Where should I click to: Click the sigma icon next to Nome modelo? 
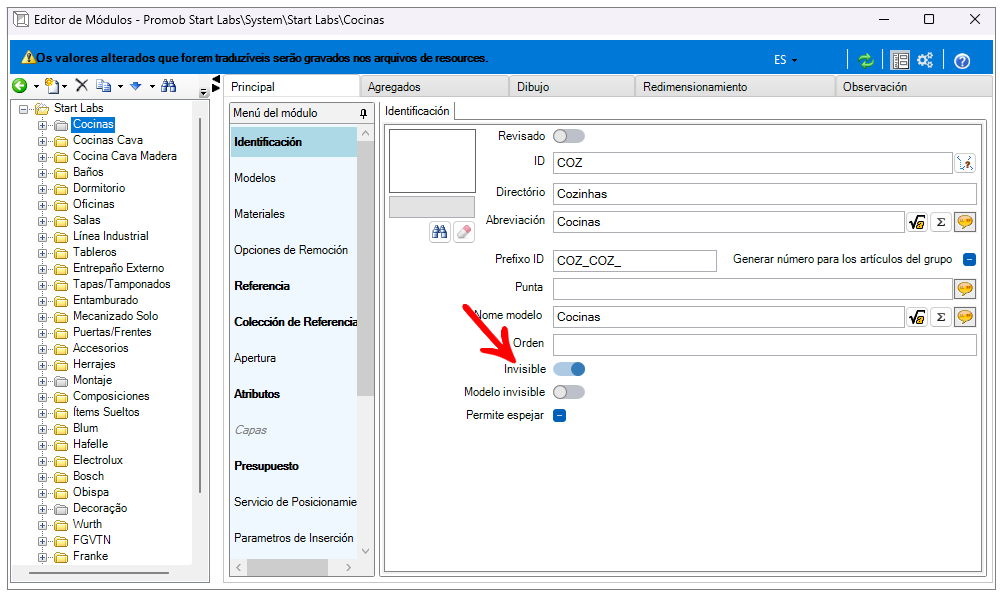[940, 317]
